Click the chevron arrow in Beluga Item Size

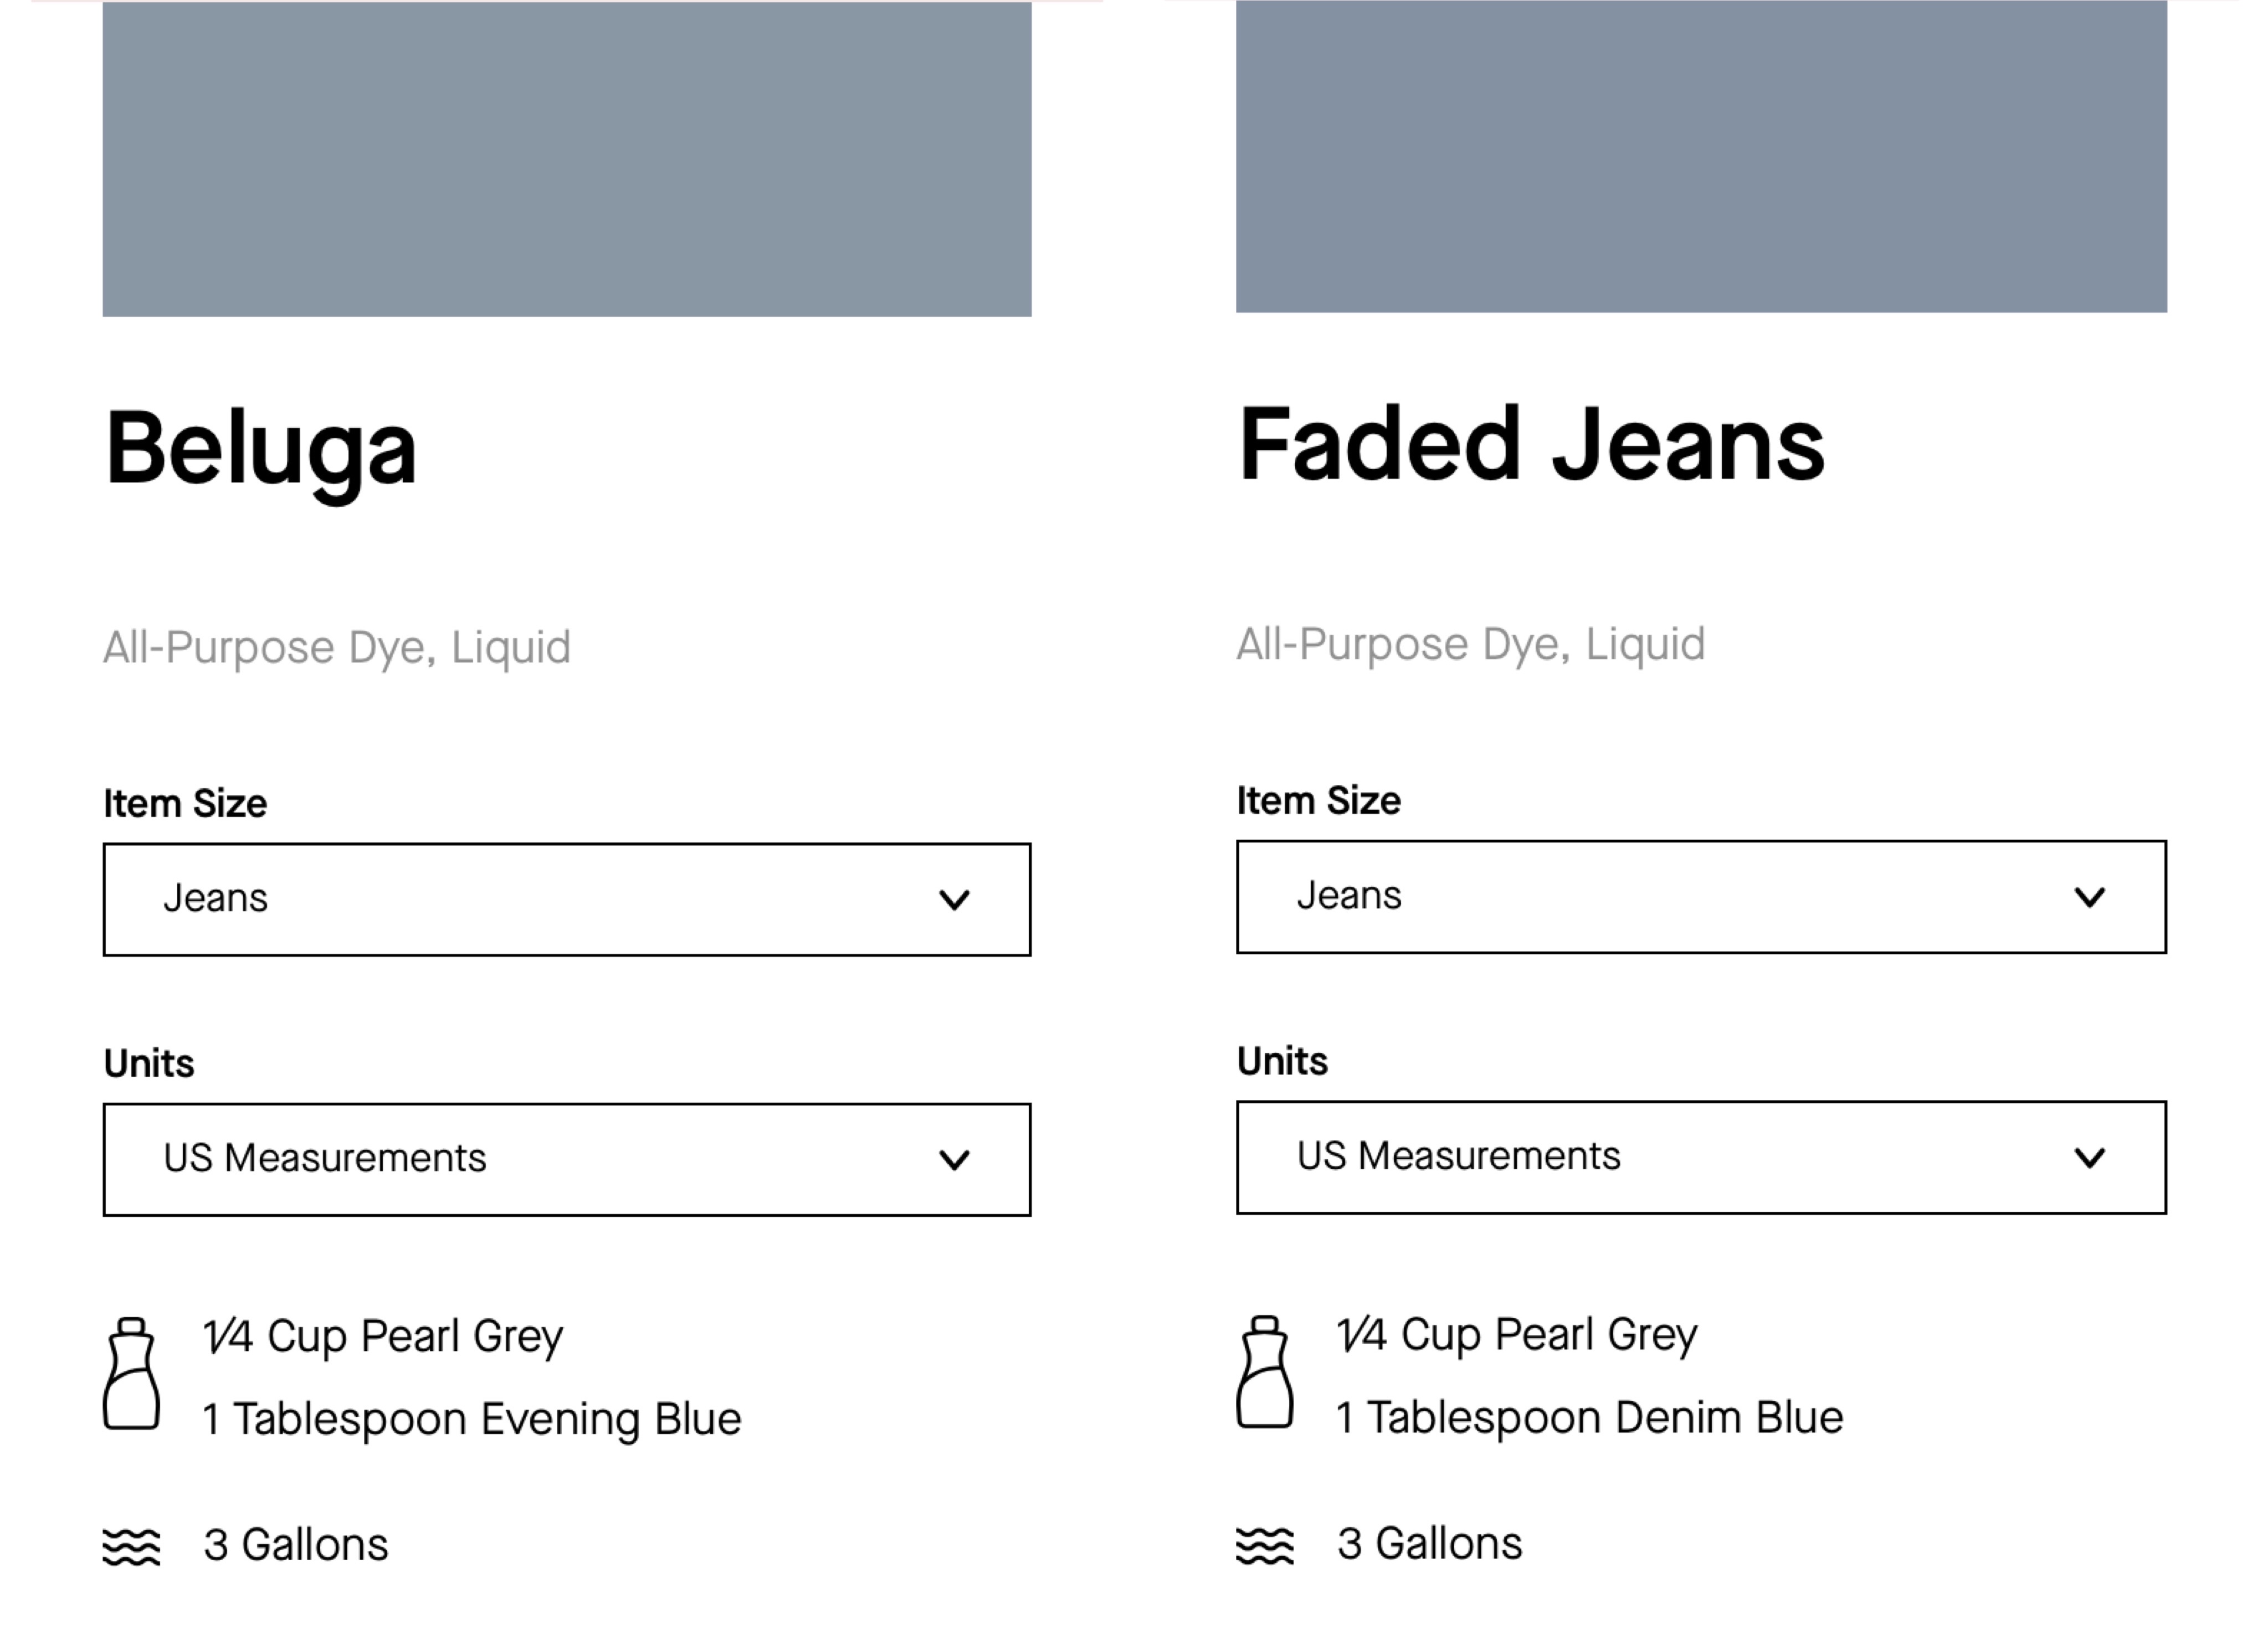tap(955, 900)
